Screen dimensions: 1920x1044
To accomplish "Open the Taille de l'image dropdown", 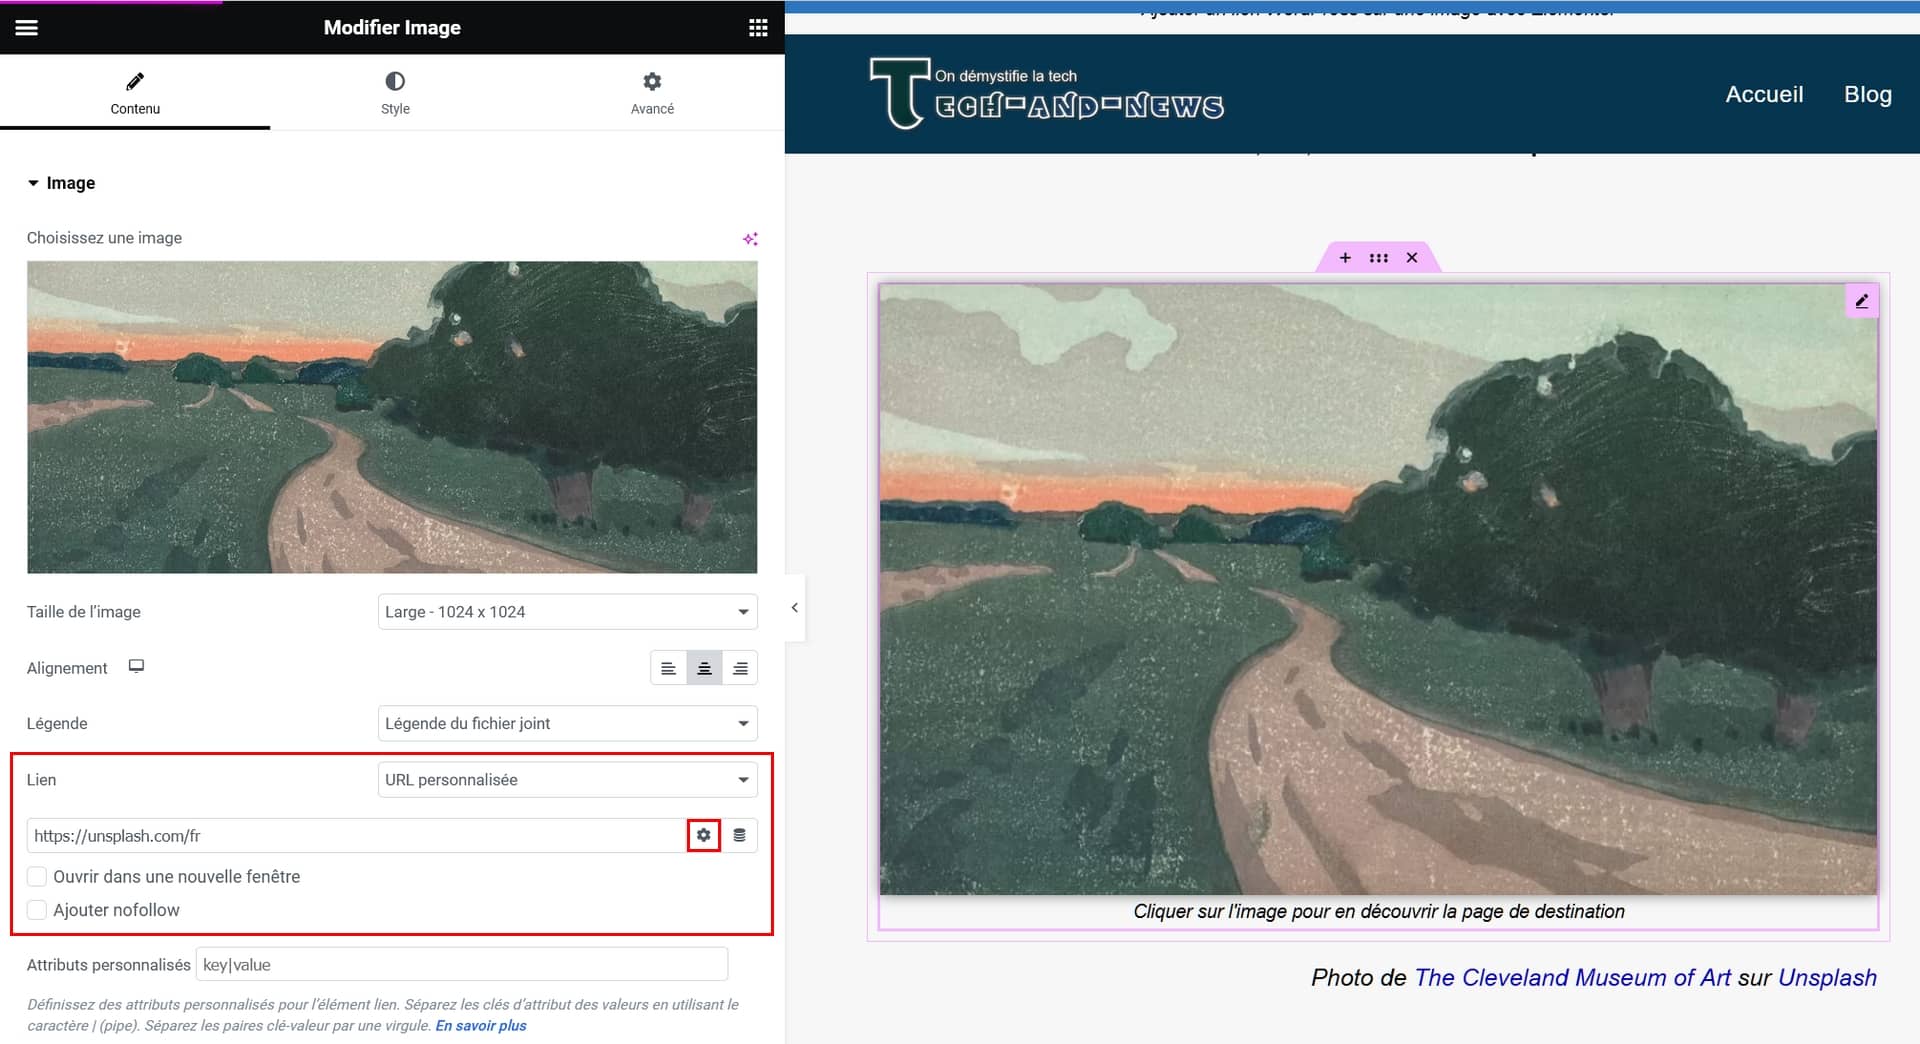I will tap(567, 612).
